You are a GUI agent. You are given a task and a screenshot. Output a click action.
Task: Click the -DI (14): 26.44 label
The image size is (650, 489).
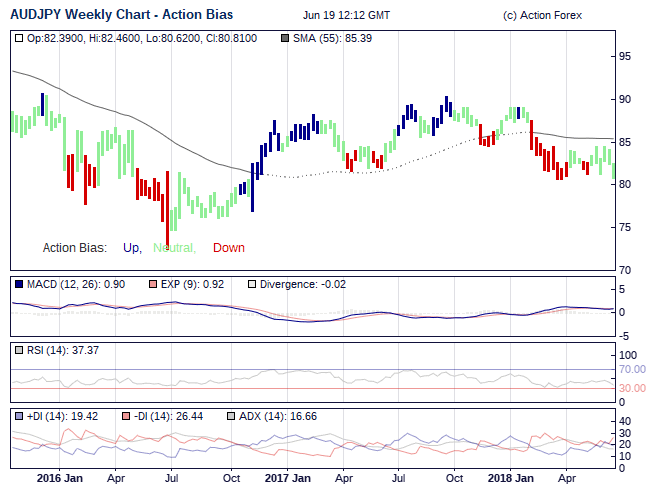[x=168, y=416]
